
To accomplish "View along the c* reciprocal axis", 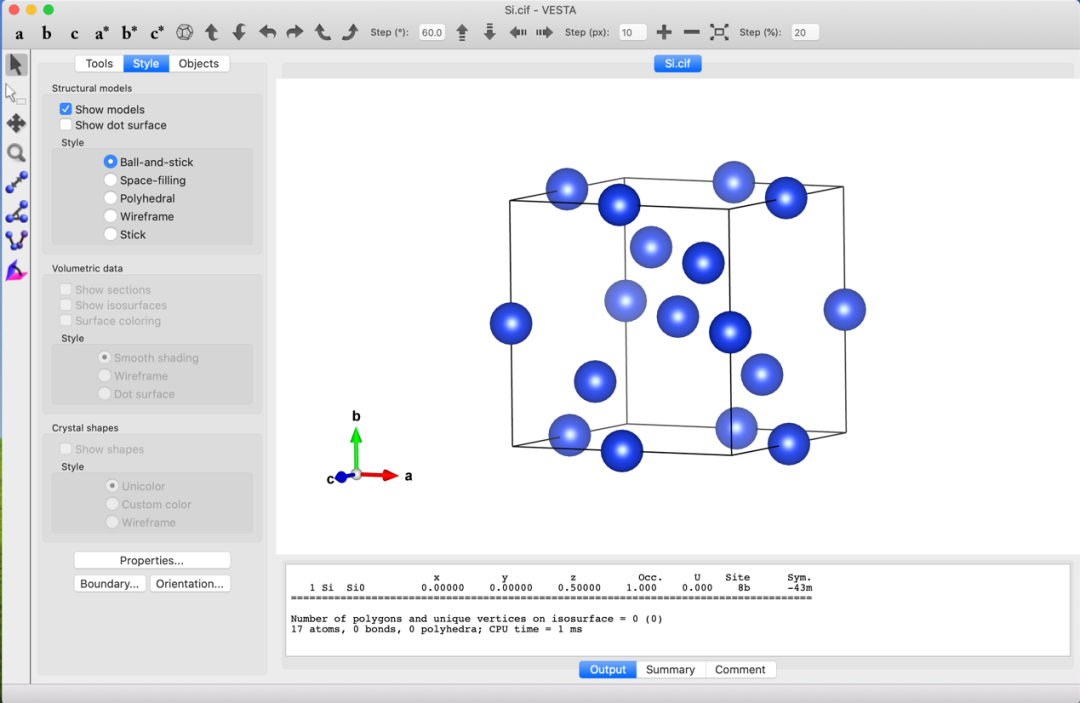I will [157, 33].
